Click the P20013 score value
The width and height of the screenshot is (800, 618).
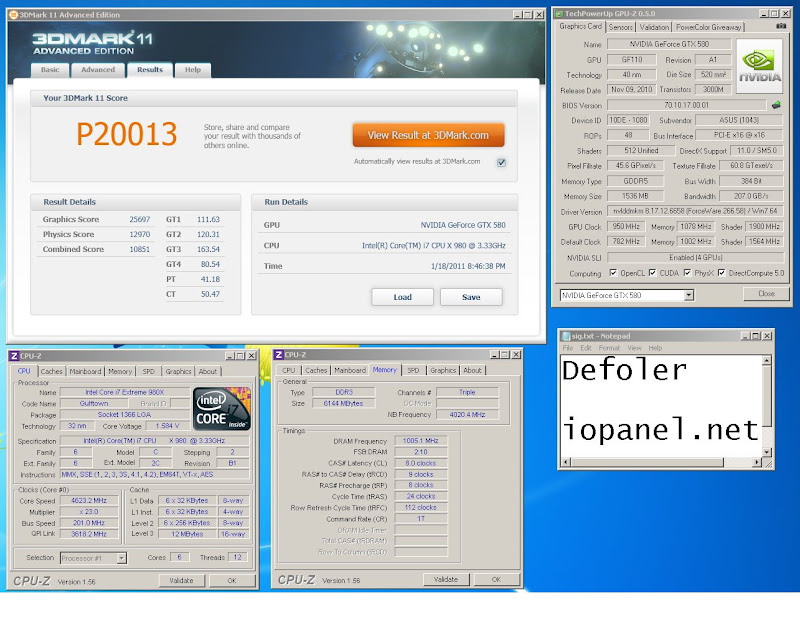coord(127,134)
